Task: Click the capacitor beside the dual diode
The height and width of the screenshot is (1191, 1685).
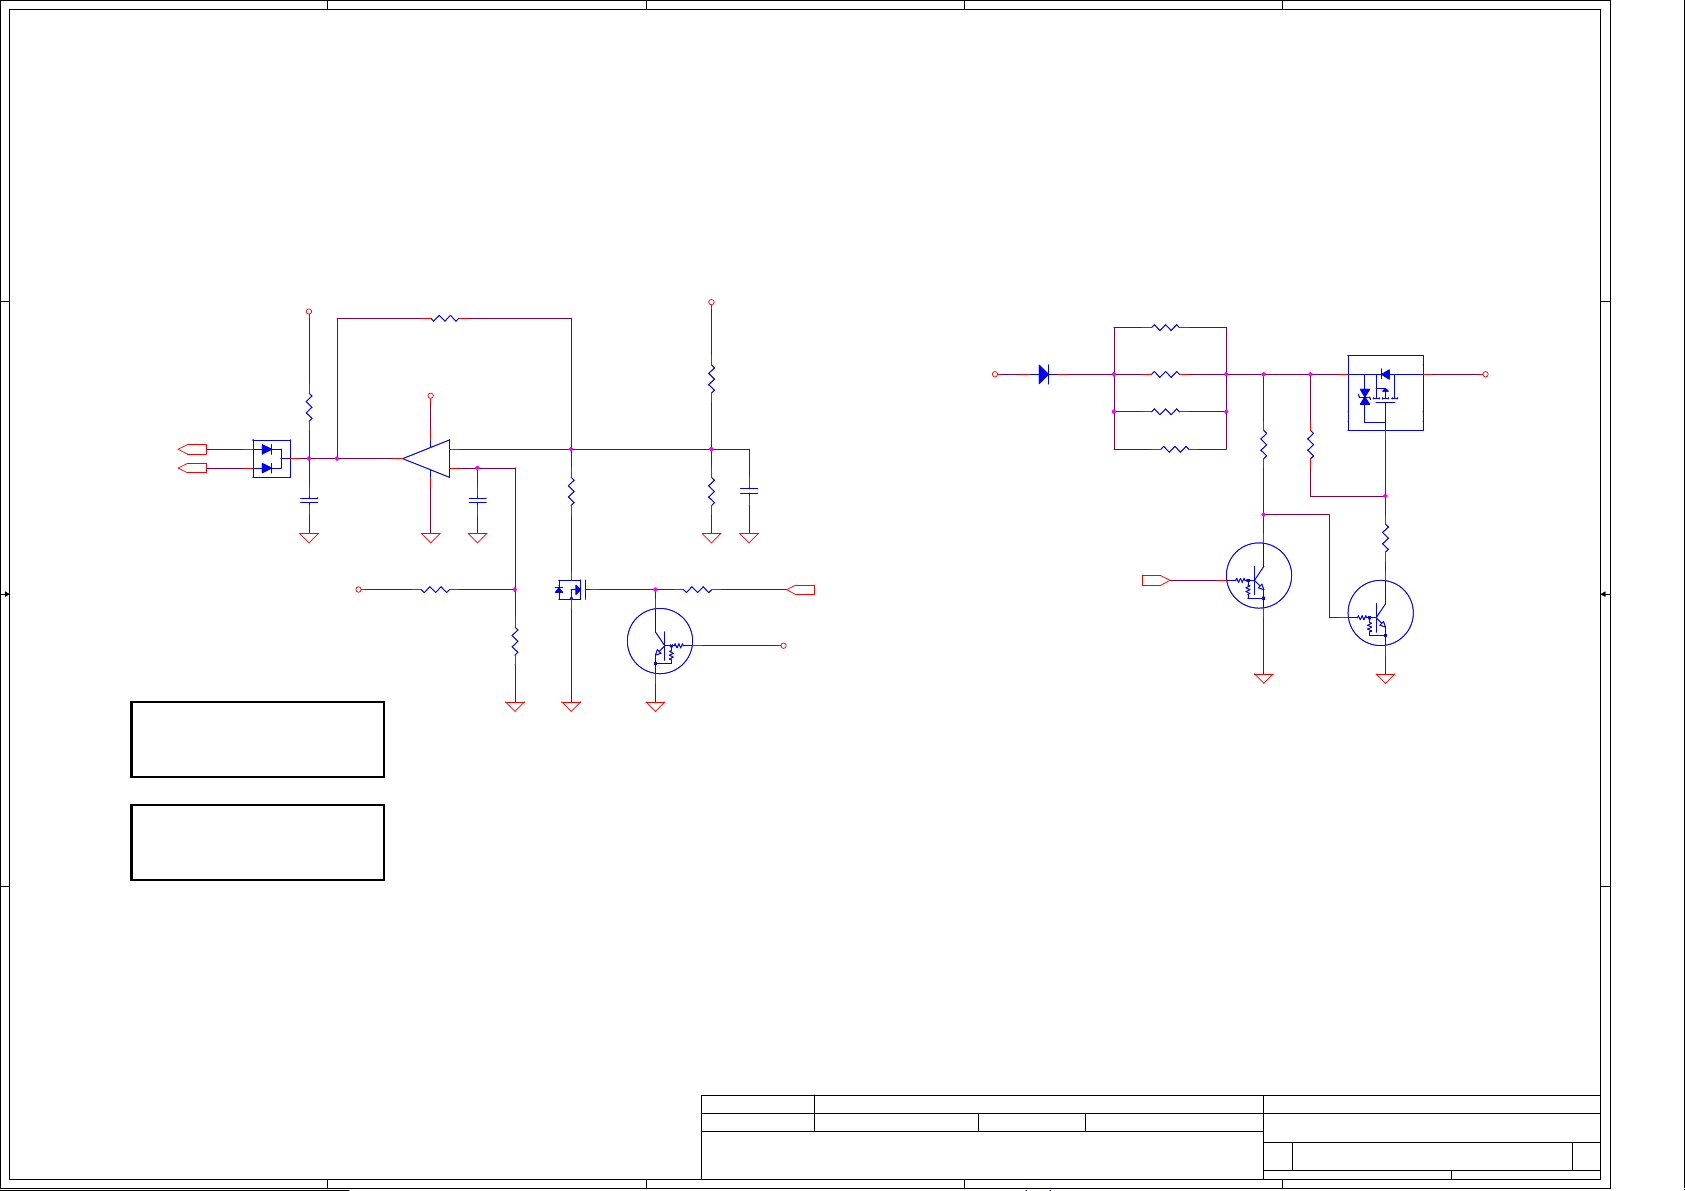Action: tap(309, 497)
